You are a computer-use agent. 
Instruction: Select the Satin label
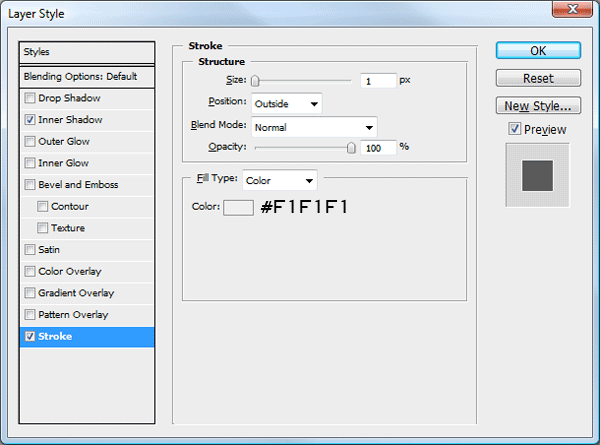click(49, 250)
